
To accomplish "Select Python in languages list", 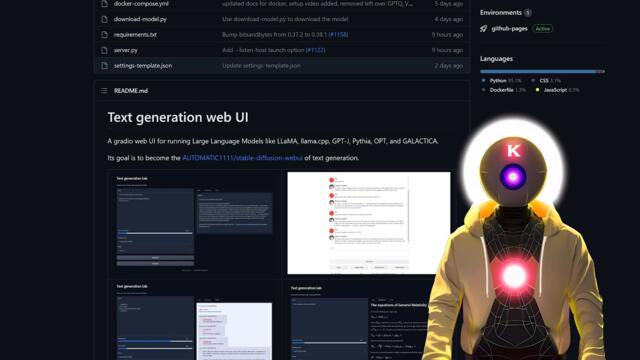I will point(498,81).
